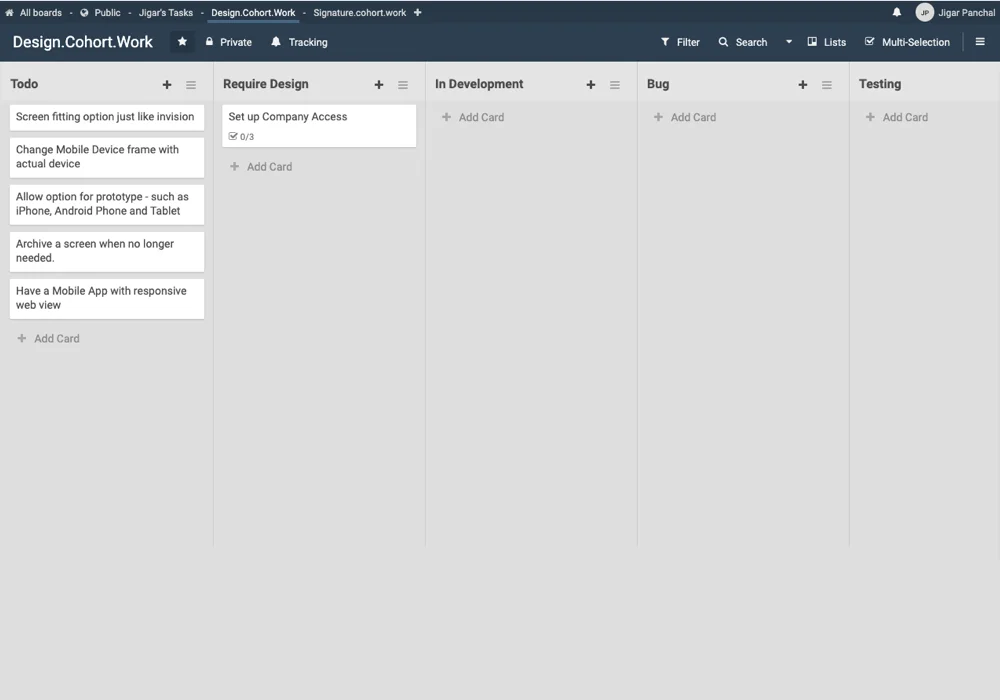Add a card using In Development plus icon
Image resolution: width=1000 pixels, height=700 pixels.
[x=591, y=85]
